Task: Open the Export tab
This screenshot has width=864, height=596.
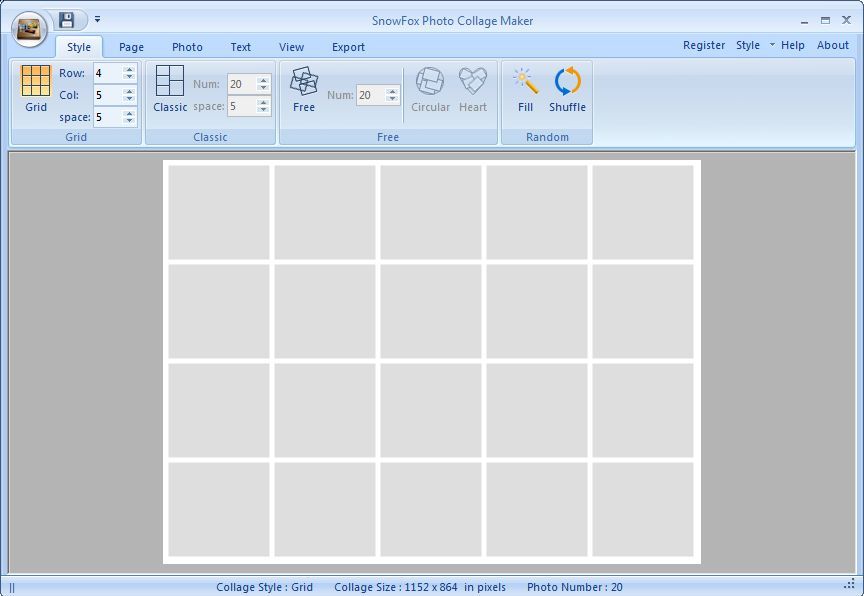Action: click(x=348, y=47)
